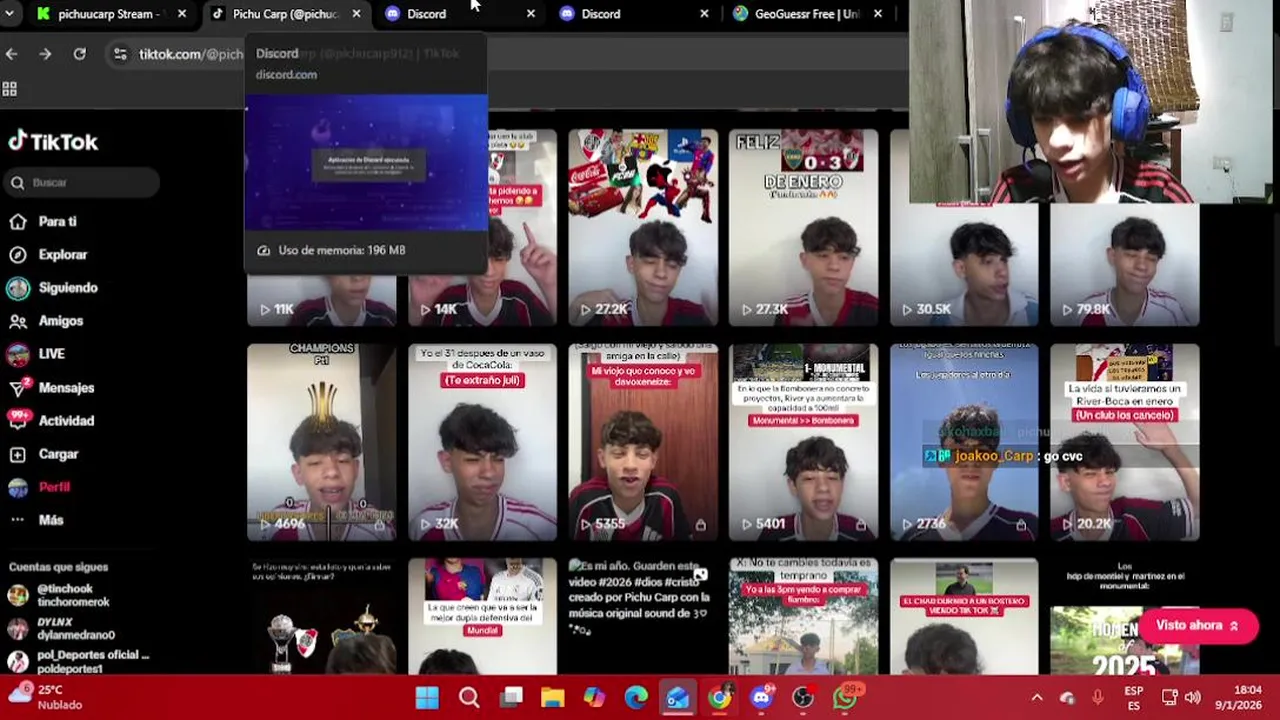Click the browser back arrow
The height and width of the screenshot is (720, 1280).
coord(12,54)
